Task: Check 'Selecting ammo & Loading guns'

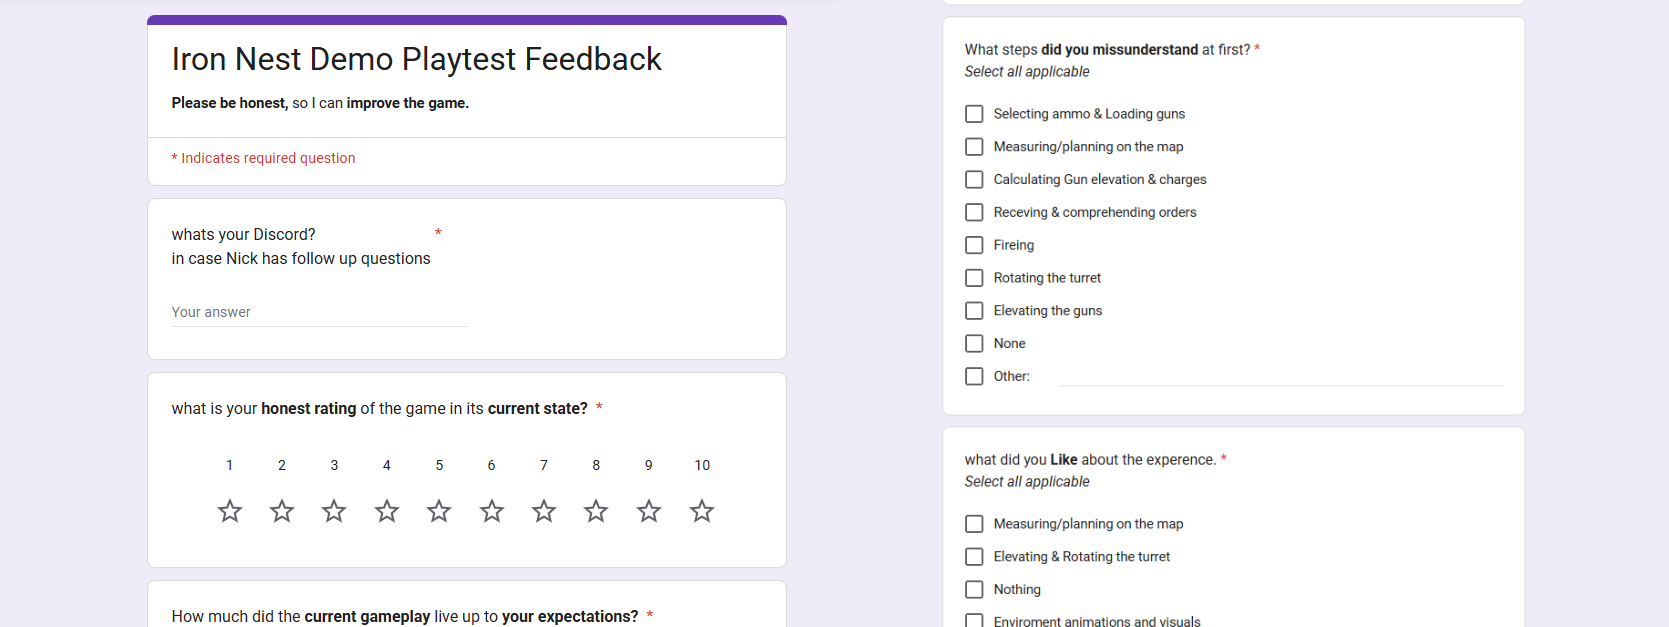Action: click(974, 114)
